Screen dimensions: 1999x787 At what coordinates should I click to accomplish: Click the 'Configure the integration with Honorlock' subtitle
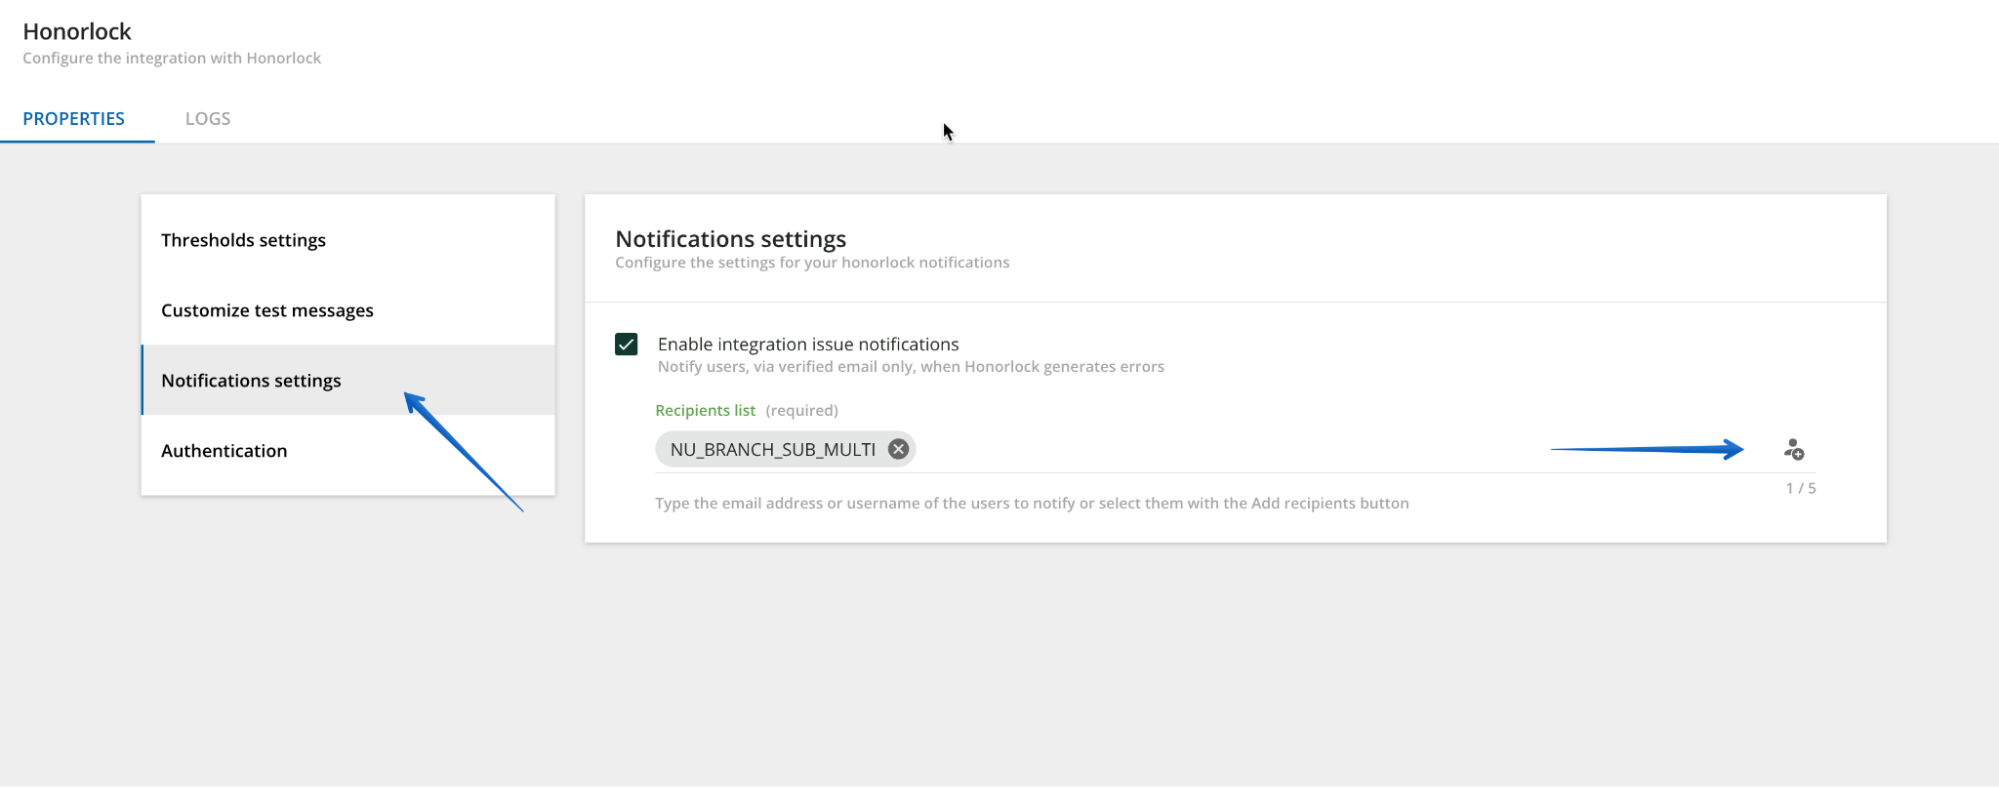coord(172,58)
